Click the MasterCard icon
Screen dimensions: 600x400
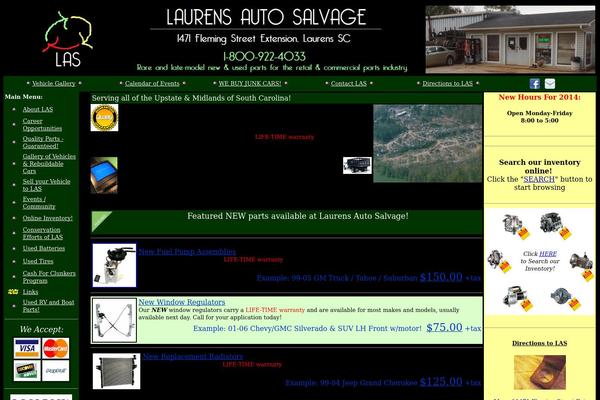(55, 348)
